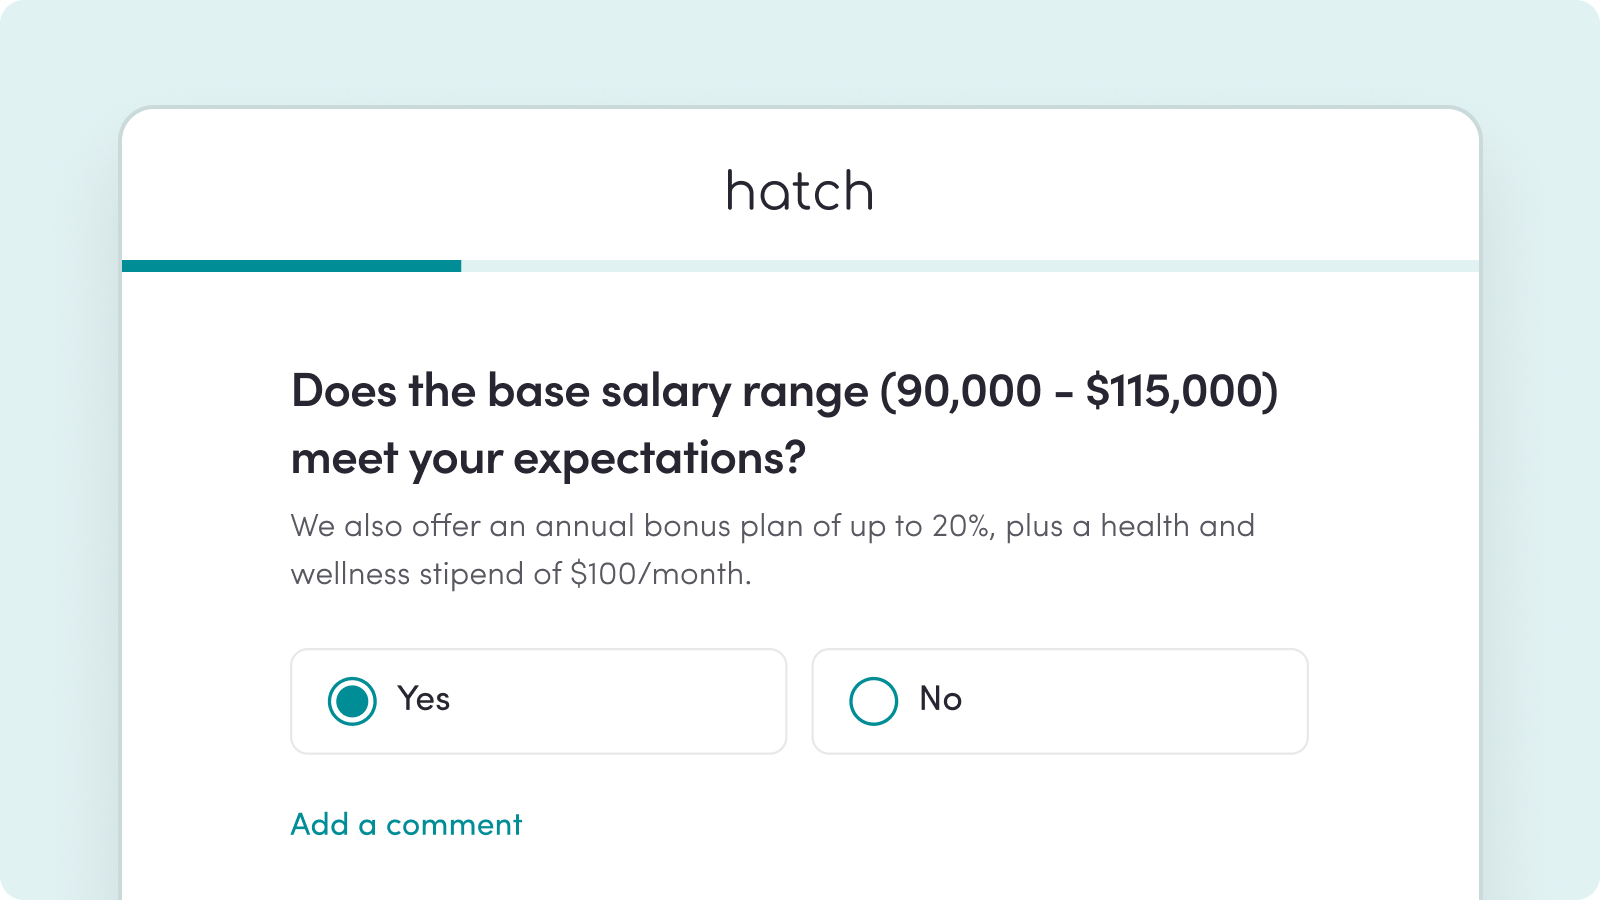Click the Yes option label text
This screenshot has width=1600, height=900.
(424, 699)
